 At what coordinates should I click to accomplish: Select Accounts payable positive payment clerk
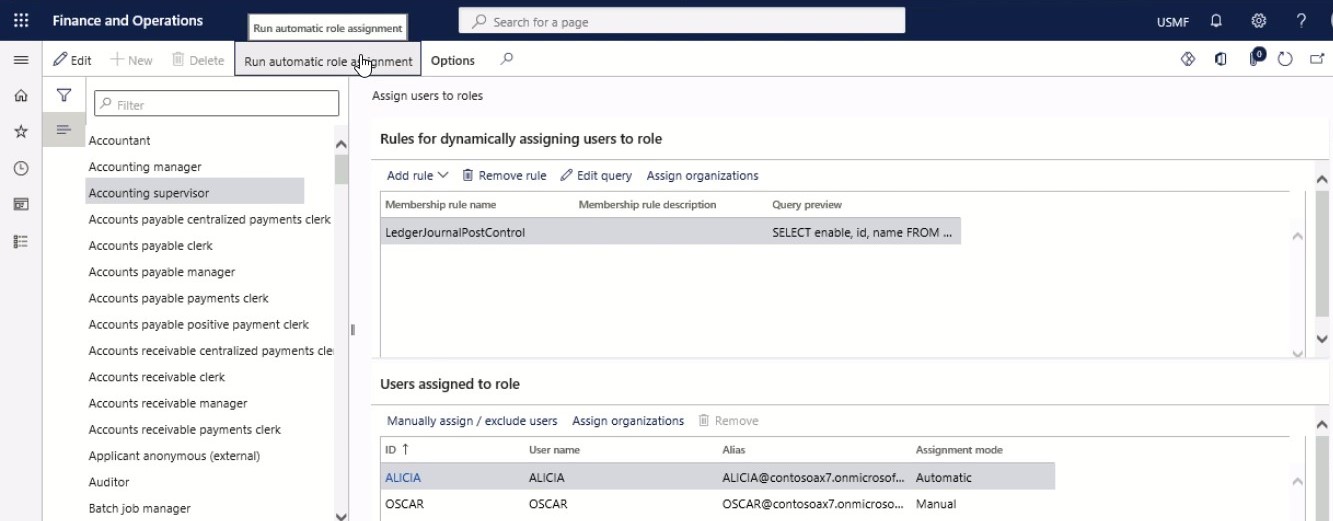(x=198, y=325)
